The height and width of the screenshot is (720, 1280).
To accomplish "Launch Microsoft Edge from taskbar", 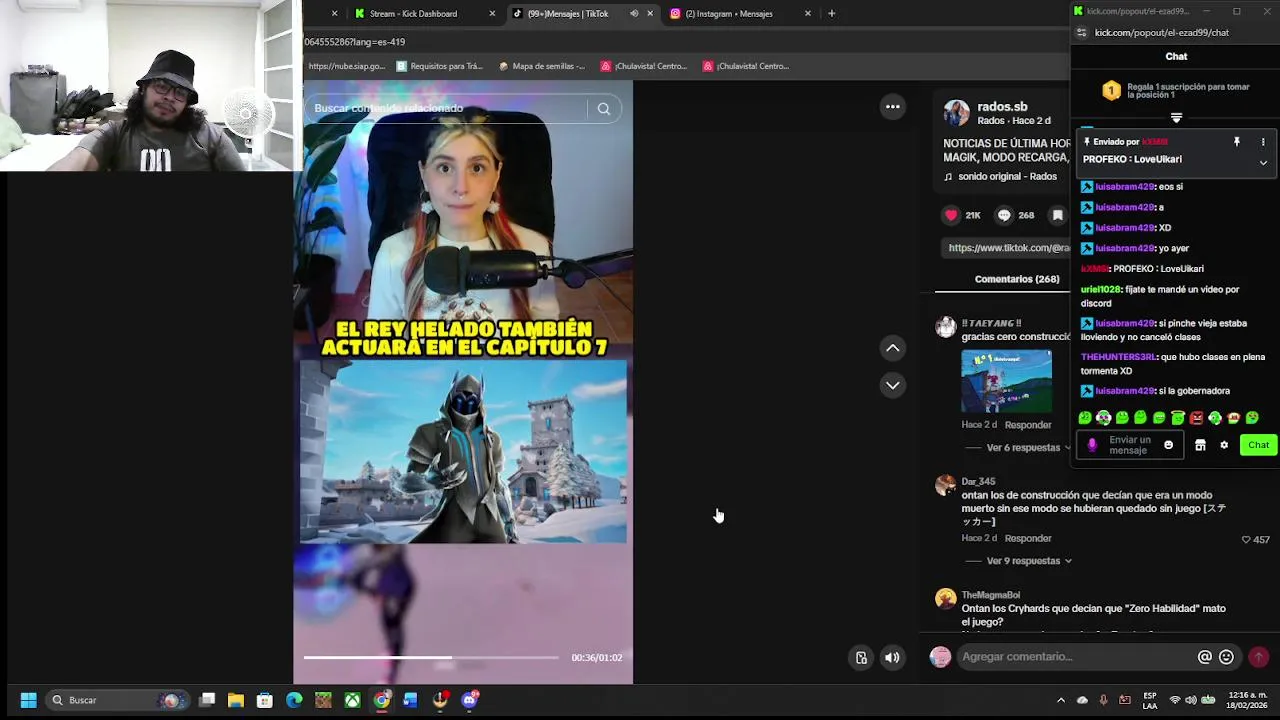I will 294,700.
